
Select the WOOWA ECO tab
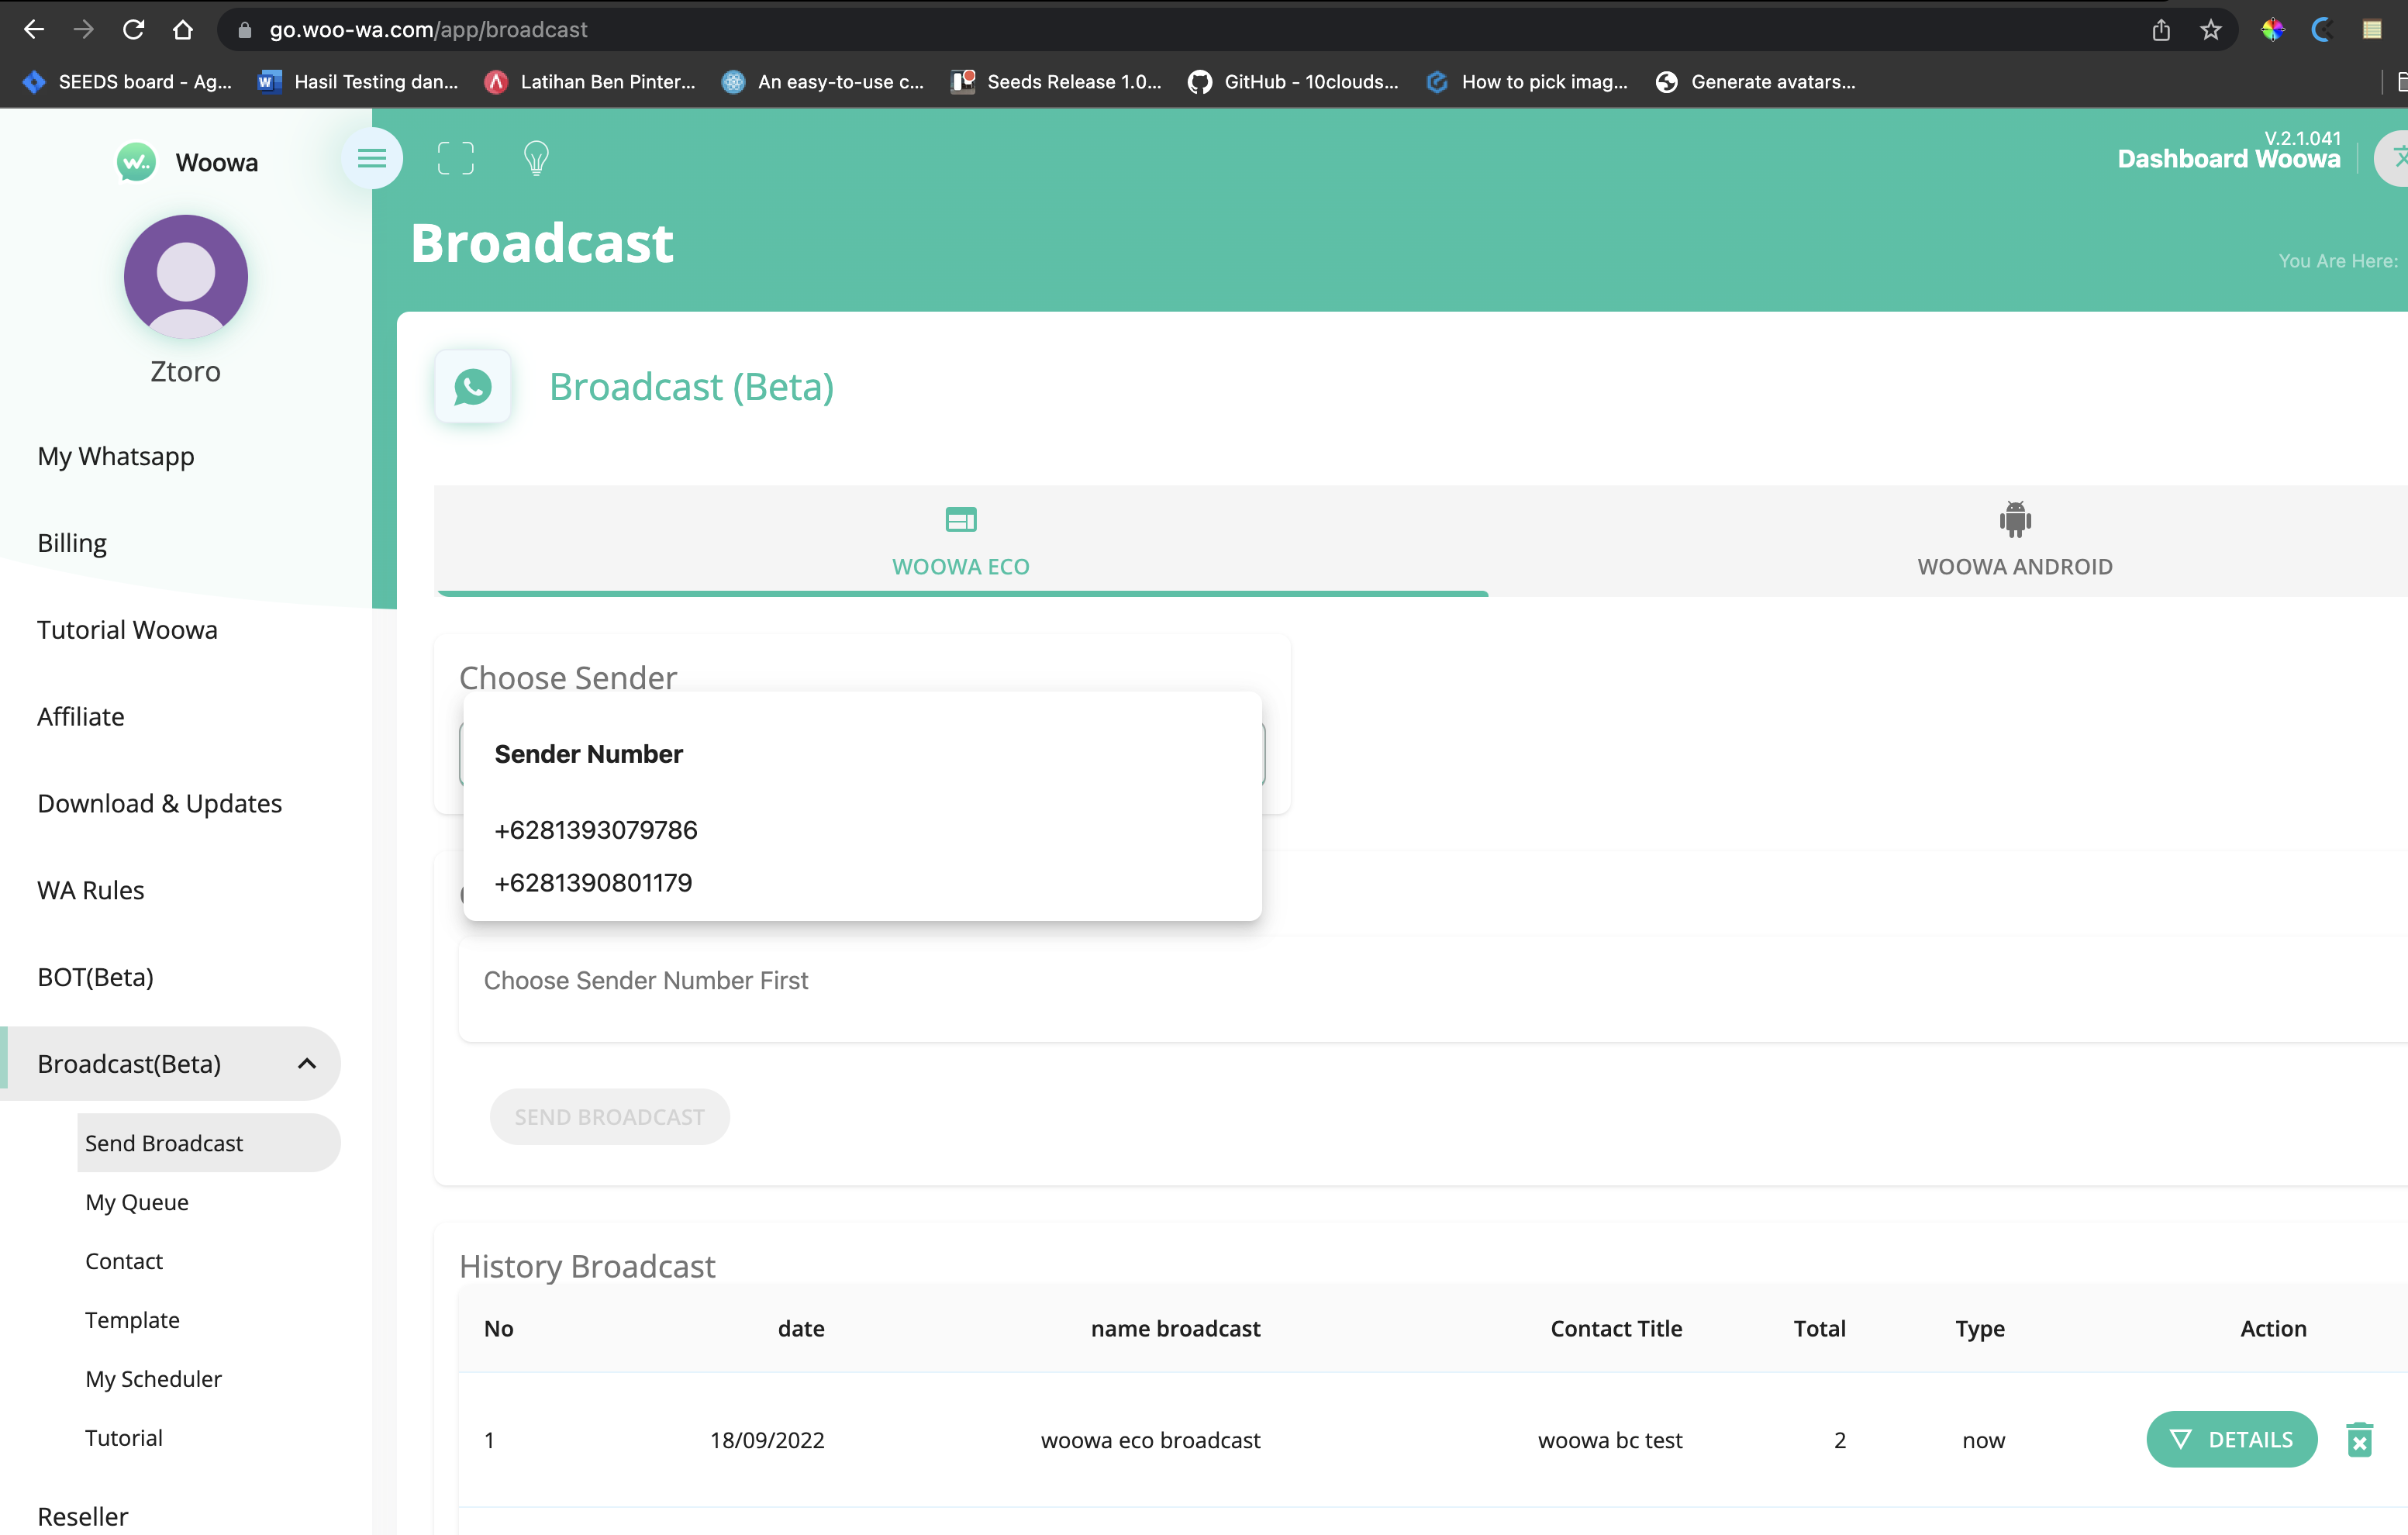coord(961,540)
